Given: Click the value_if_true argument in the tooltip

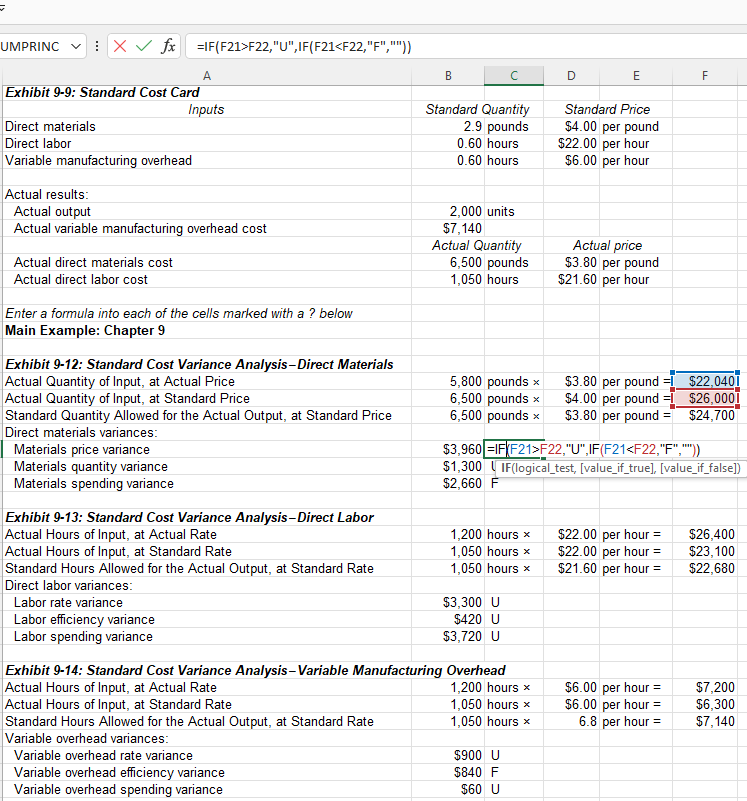Looking at the screenshot, I should click(617, 468).
